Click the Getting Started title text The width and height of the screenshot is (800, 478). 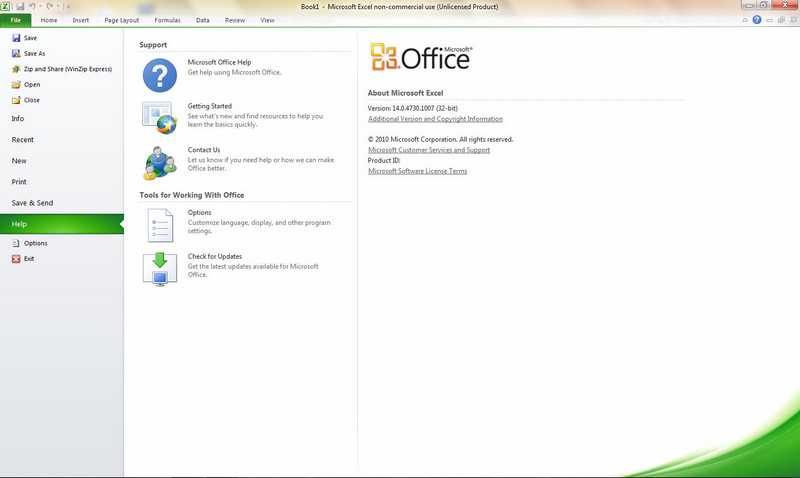(x=210, y=106)
